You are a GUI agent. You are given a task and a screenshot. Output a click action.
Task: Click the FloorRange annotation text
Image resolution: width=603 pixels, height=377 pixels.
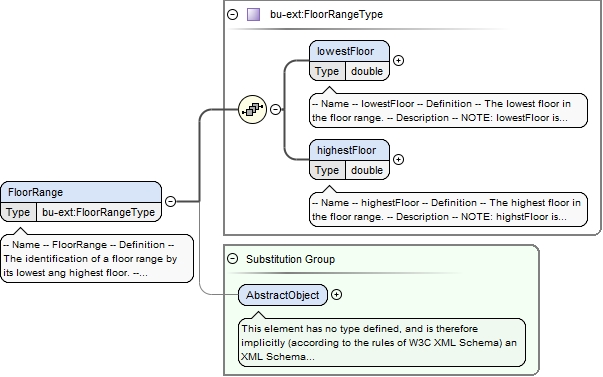pos(97,259)
